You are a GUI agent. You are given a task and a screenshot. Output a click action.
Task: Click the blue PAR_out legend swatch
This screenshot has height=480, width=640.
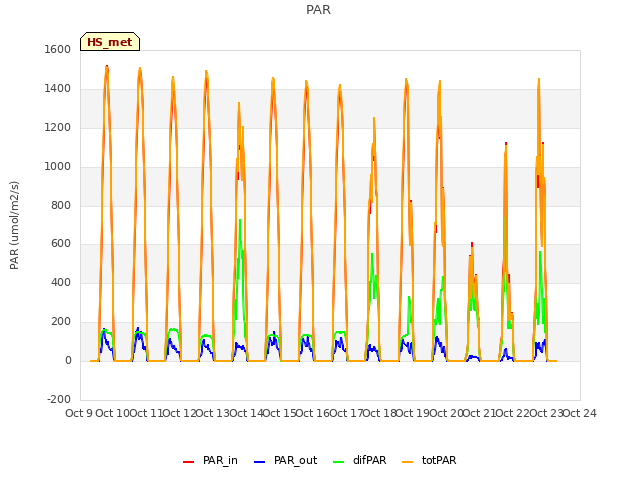click(x=259, y=462)
